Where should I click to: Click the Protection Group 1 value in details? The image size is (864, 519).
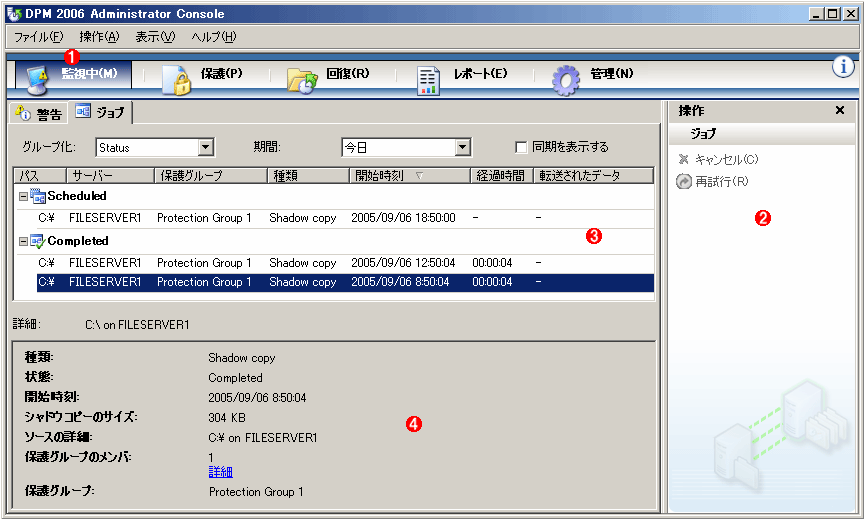[256, 492]
